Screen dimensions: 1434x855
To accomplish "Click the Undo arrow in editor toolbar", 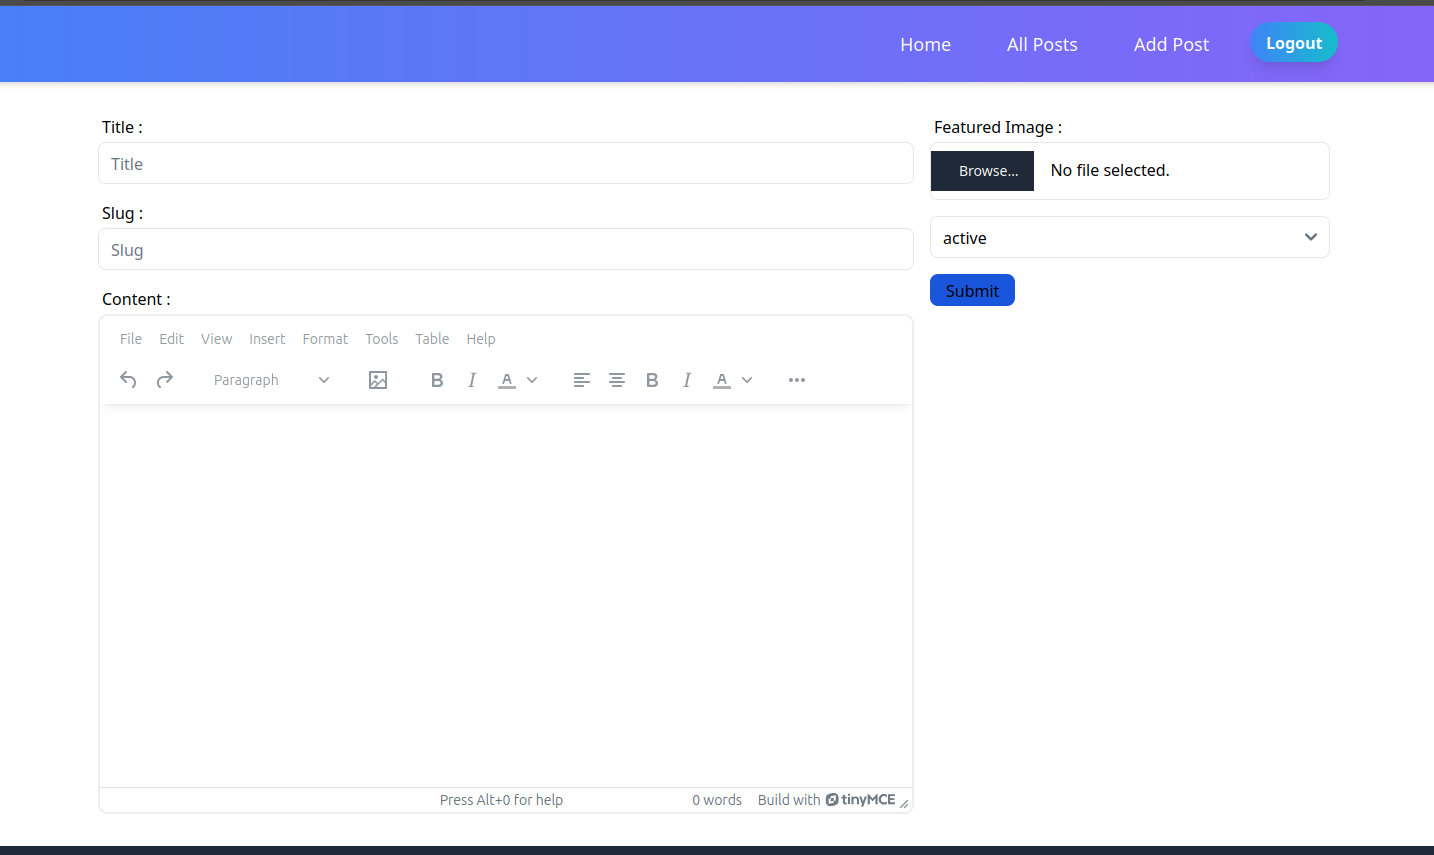I will tap(128, 380).
